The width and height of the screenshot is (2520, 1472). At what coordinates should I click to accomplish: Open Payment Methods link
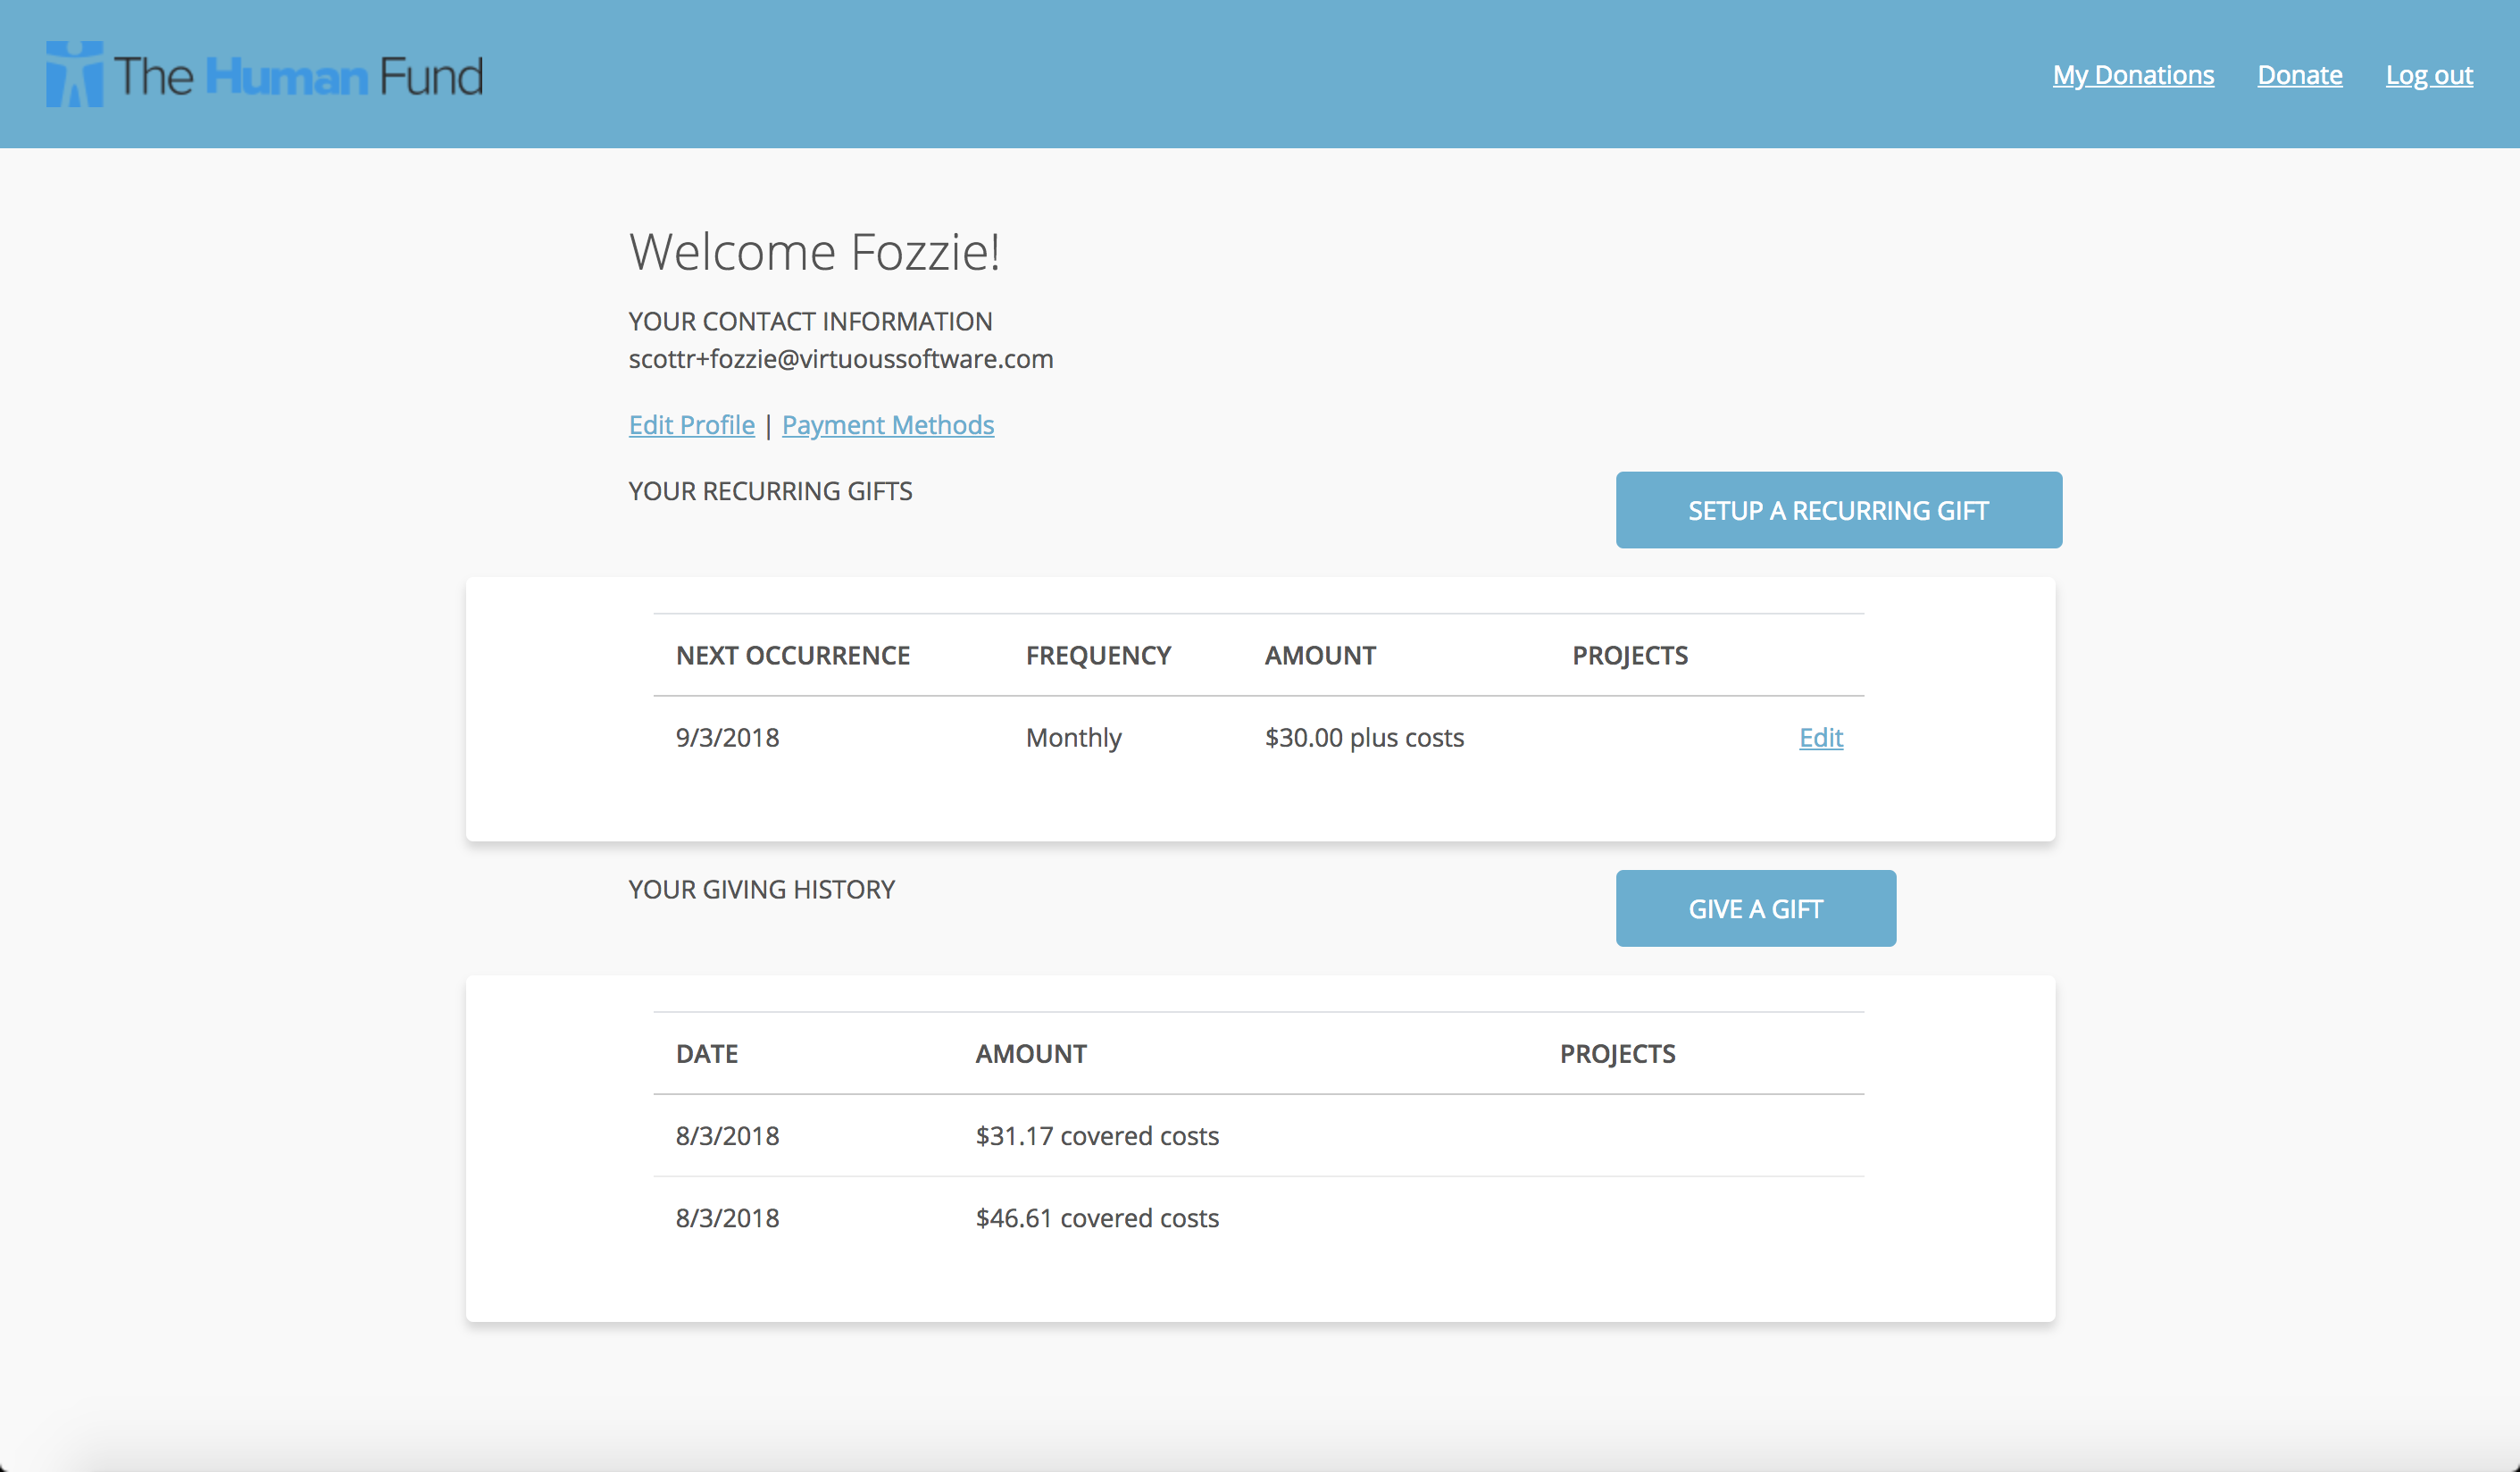[887, 425]
